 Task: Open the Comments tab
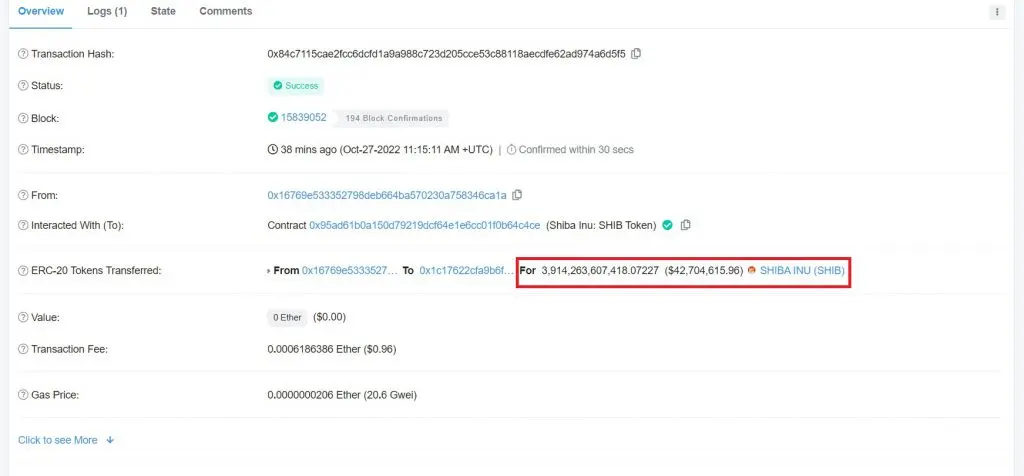tap(225, 11)
